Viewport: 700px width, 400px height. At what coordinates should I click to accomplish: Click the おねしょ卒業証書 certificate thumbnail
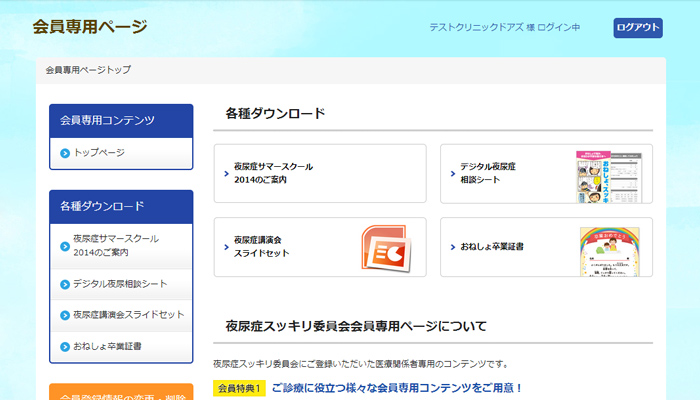(609, 250)
